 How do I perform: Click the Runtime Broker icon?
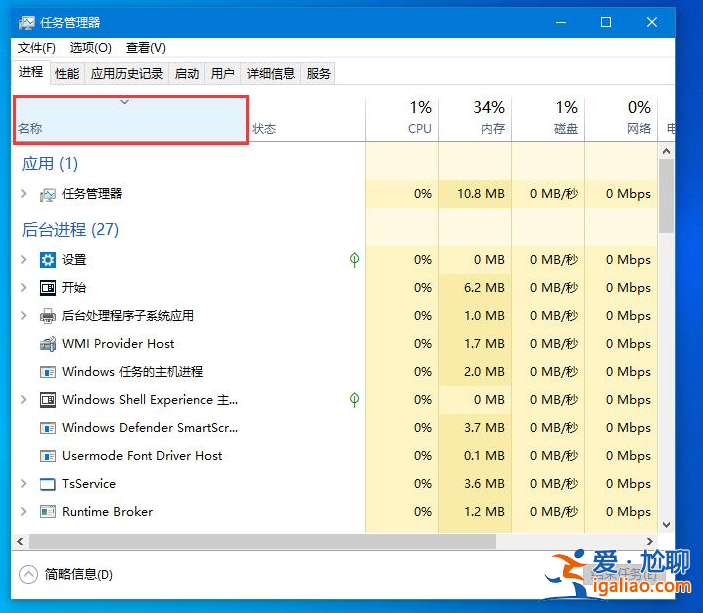click(48, 512)
